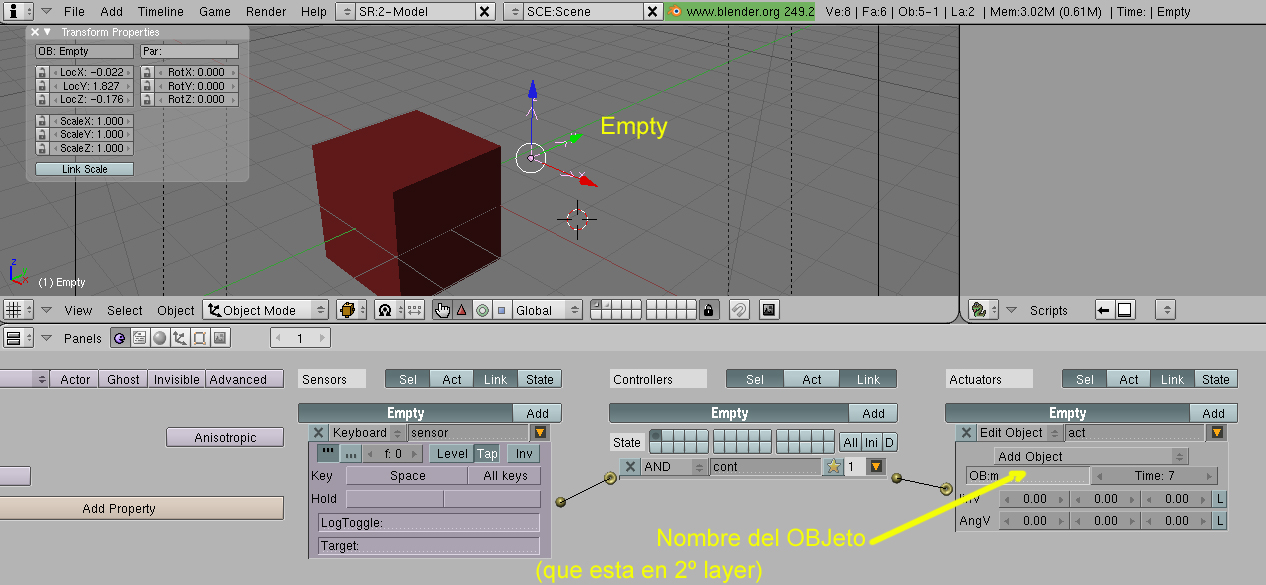Select the rotate manipulator green circle icon
The image size is (1266, 585).
[482, 310]
